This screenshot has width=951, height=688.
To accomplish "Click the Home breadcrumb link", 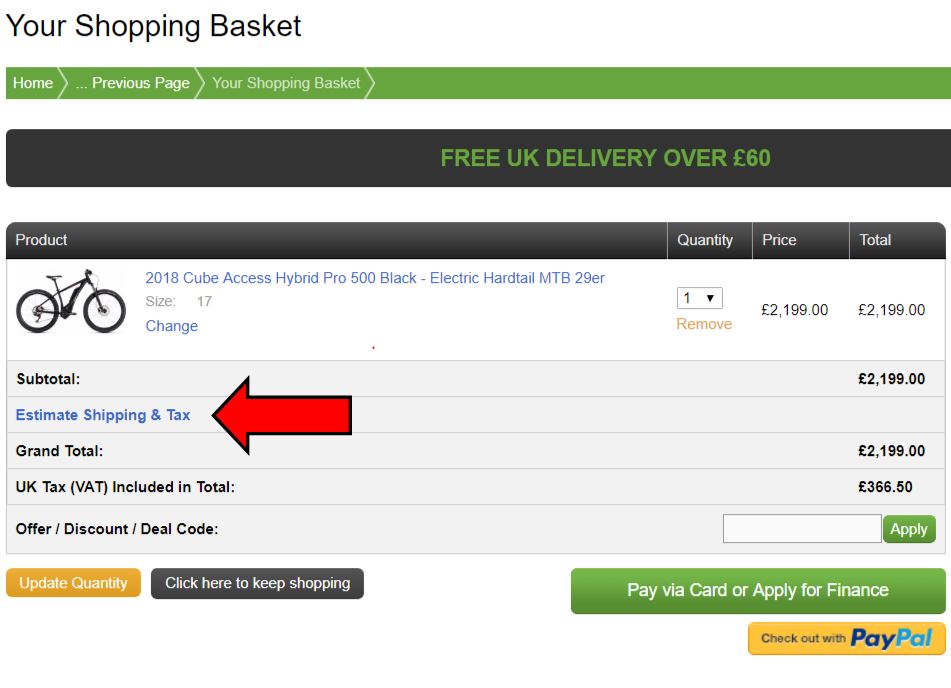I will 33,83.
